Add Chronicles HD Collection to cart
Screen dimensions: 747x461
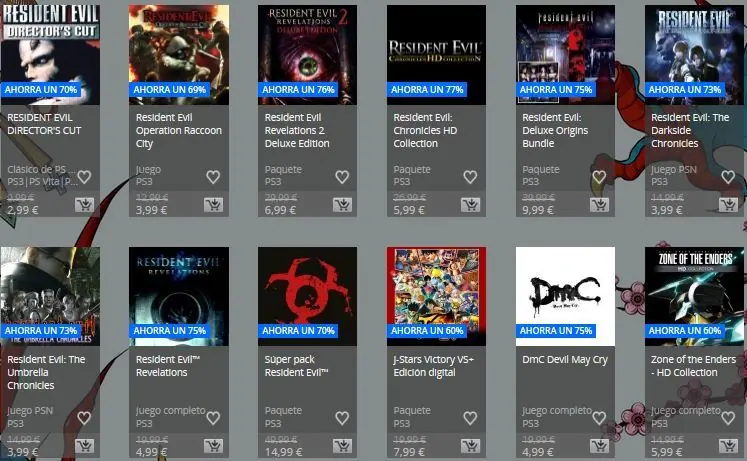coord(471,205)
